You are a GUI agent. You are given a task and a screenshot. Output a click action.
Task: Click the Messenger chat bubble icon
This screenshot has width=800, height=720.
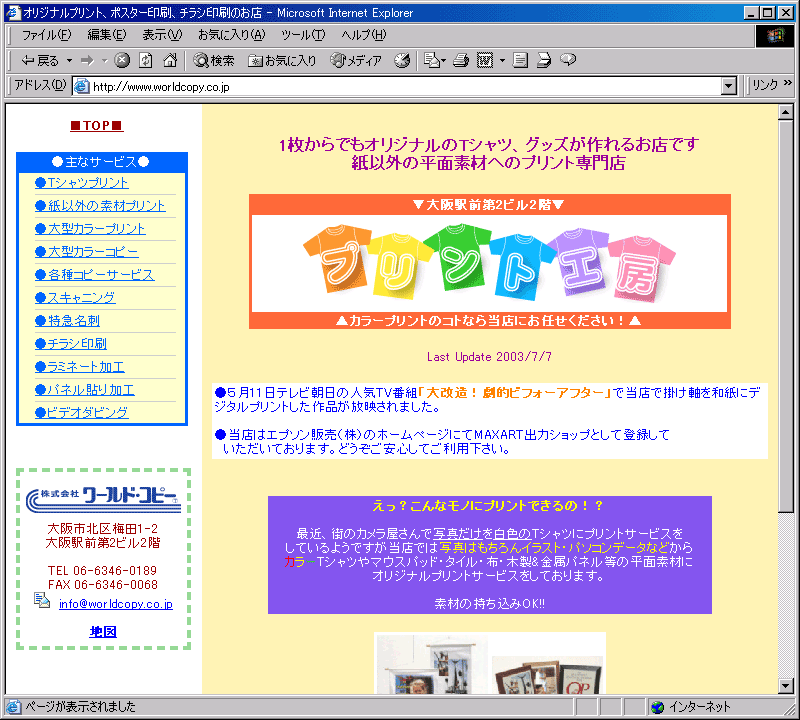[568, 60]
